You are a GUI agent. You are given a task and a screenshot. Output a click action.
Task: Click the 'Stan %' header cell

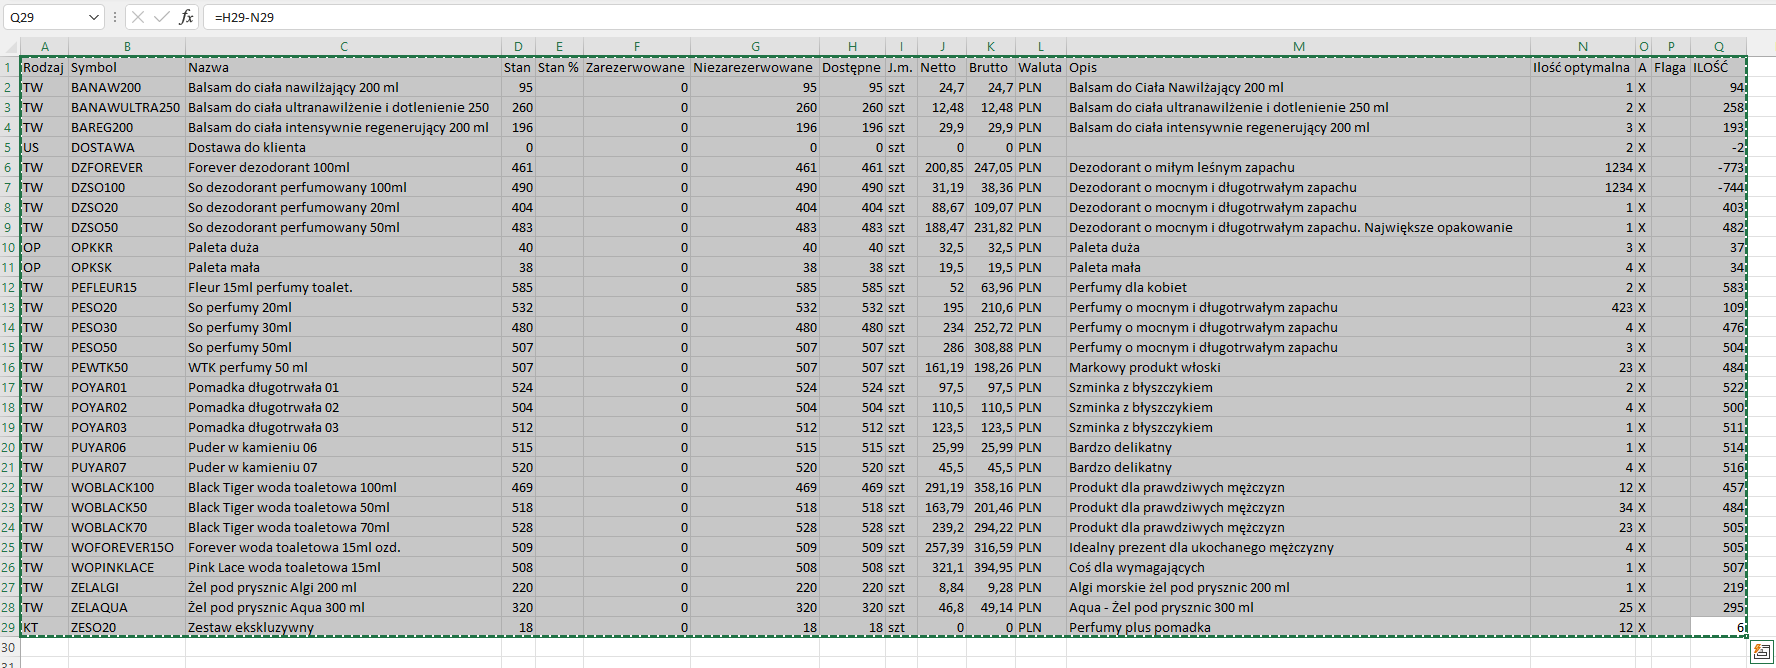(x=559, y=67)
